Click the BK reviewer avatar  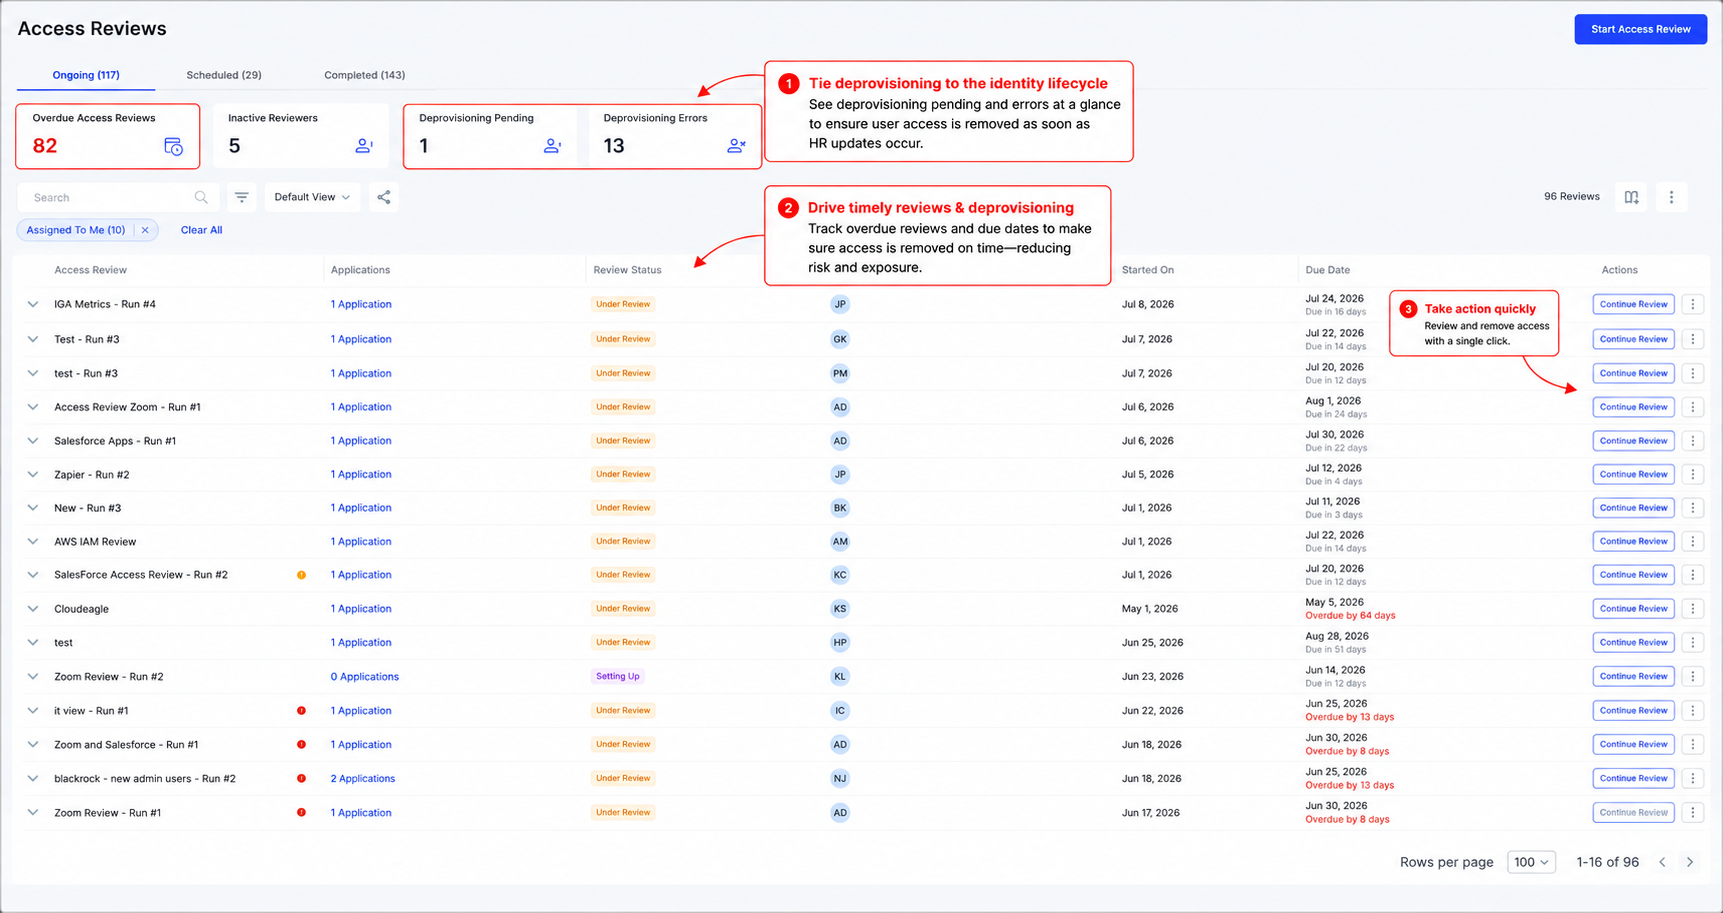pos(840,508)
